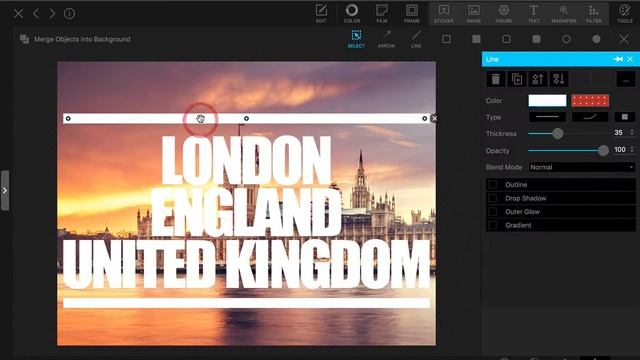Send the line object backward
The height and width of the screenshot is (360, 640).
pos(559,79)
